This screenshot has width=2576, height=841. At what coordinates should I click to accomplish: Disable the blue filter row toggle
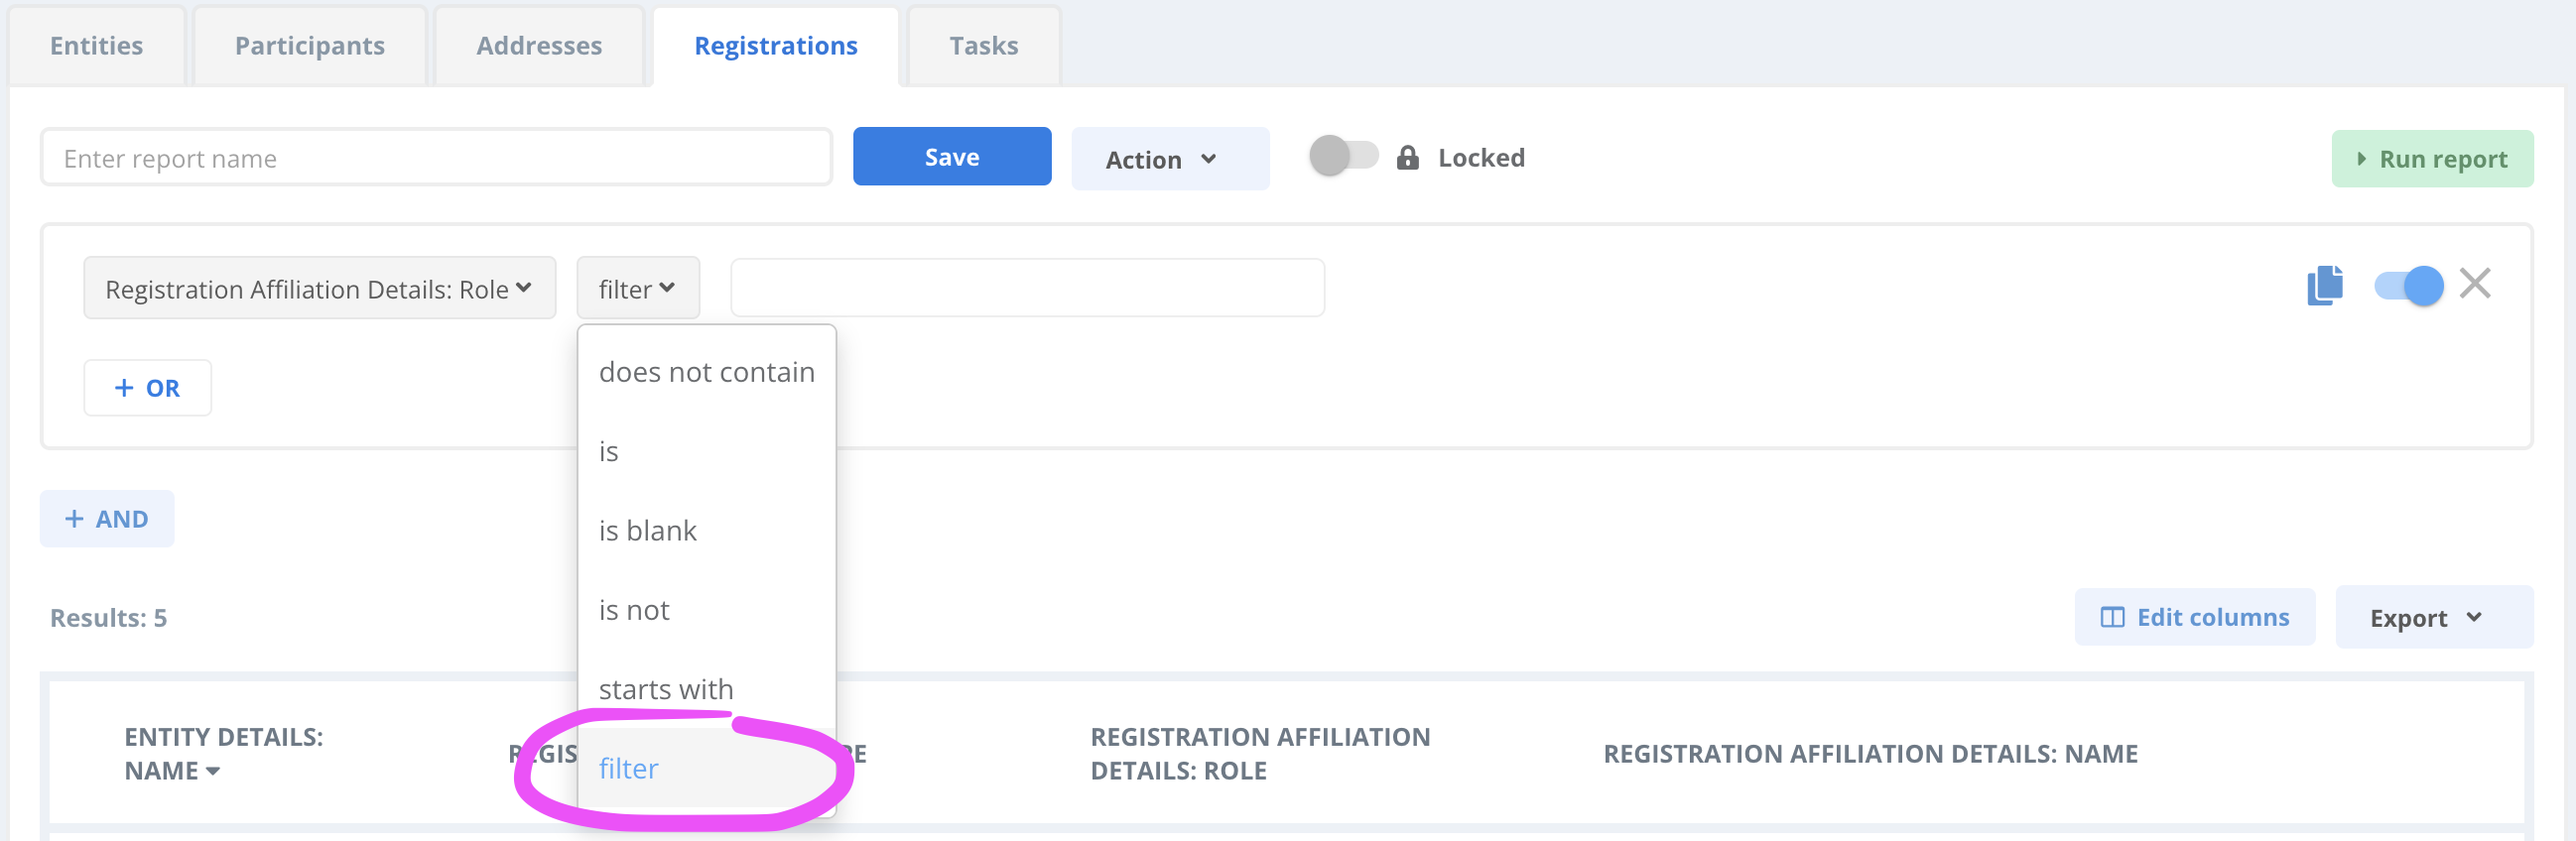coord(2407,286)
